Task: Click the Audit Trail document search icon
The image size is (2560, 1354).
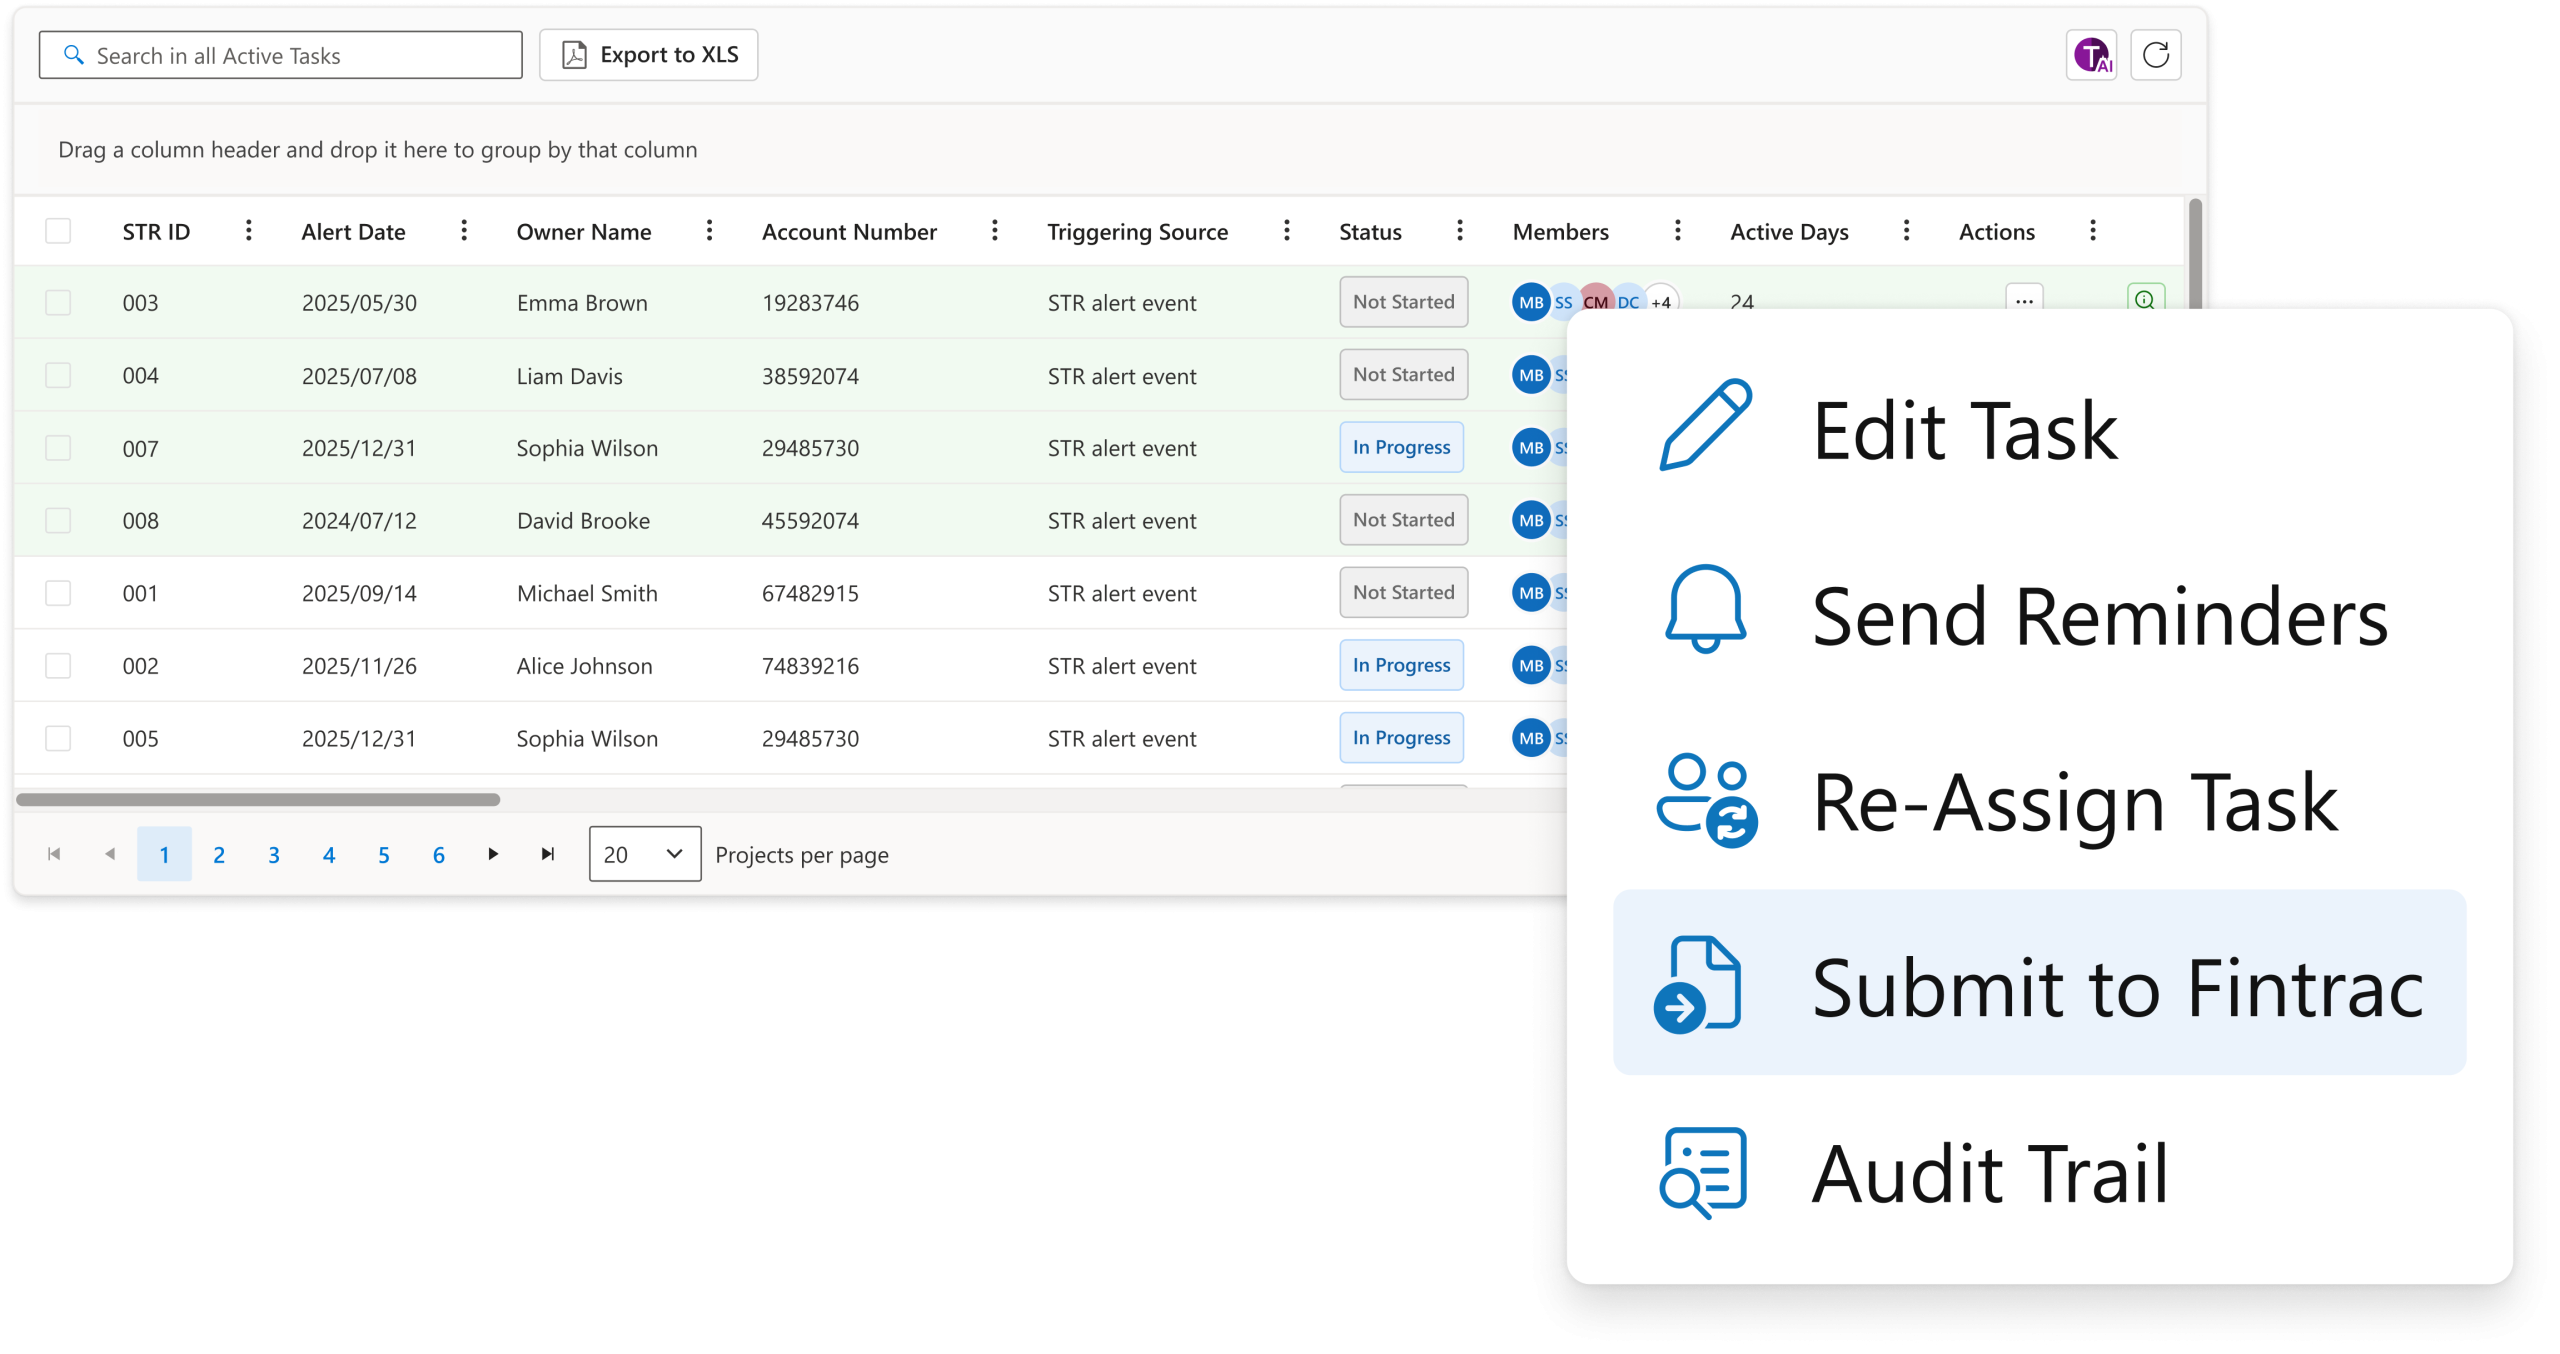Action: 1703,1172
